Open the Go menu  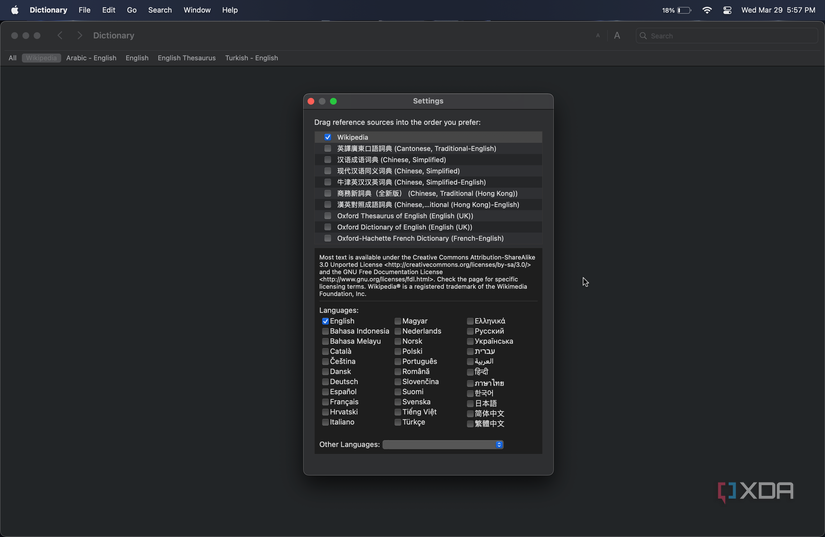[x=132, y=10]
